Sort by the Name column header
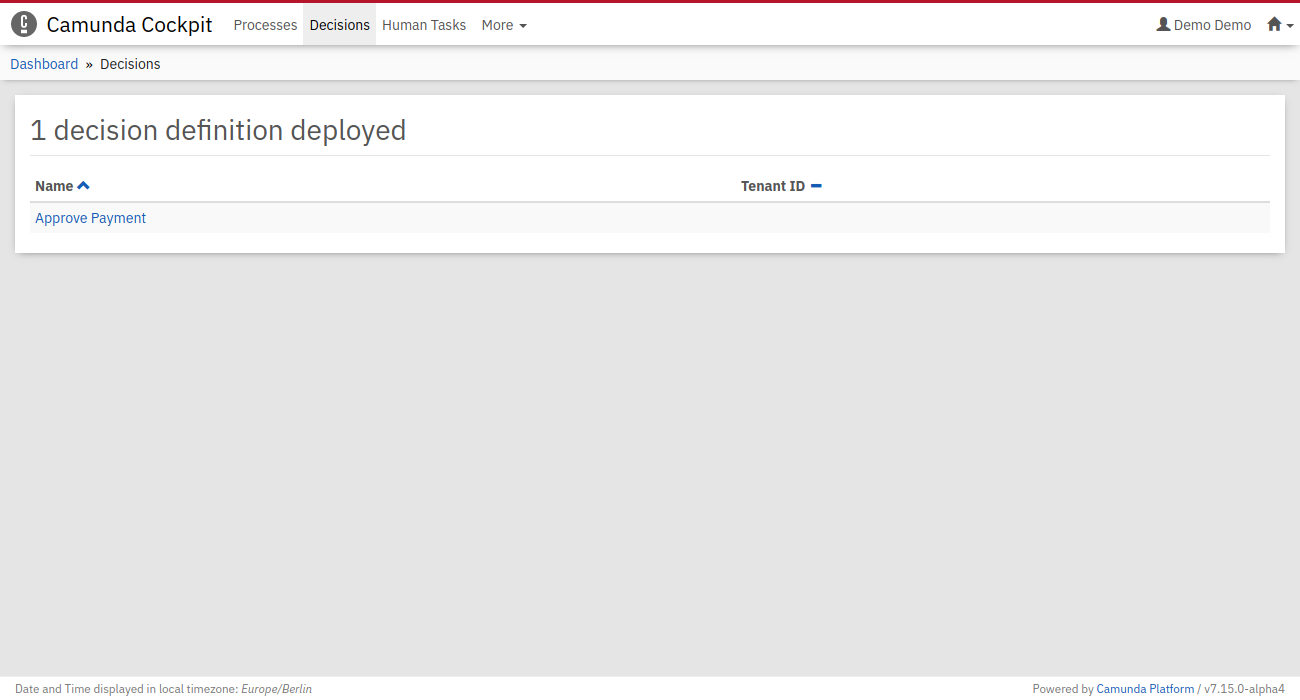The image size is (1300, 700). point(54,186)
